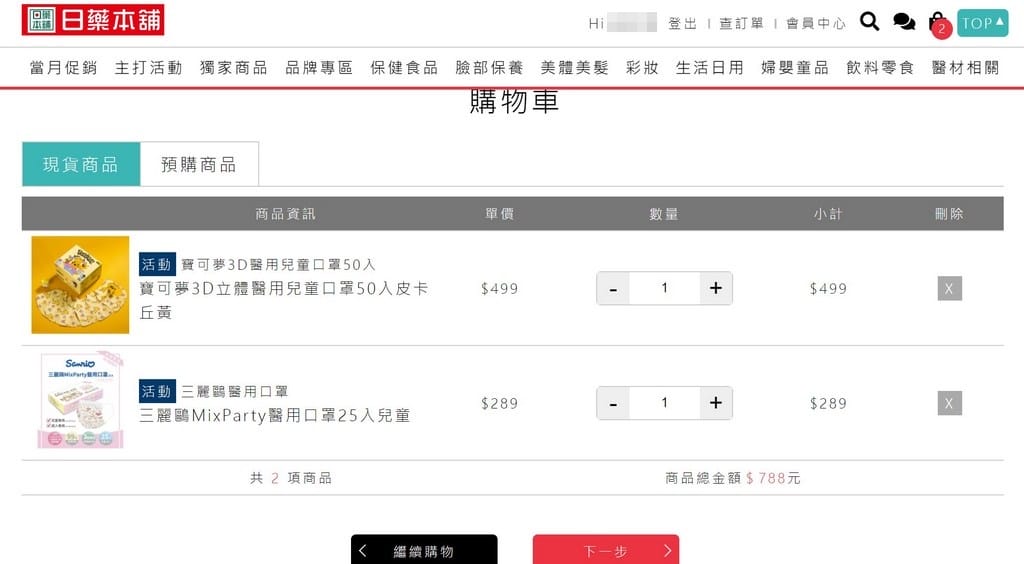
Task: Click the 登出 logout link
Action: coord(682,24)
